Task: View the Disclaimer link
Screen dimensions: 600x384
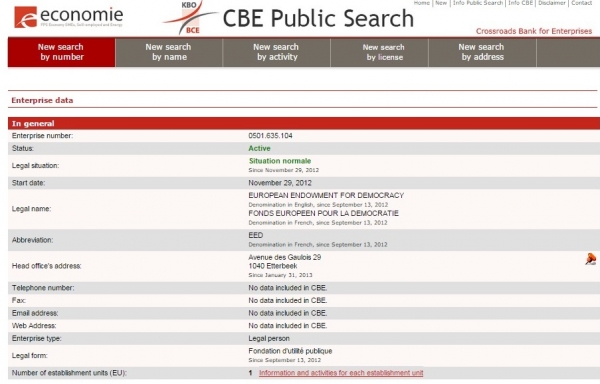Action: point(552,3)
